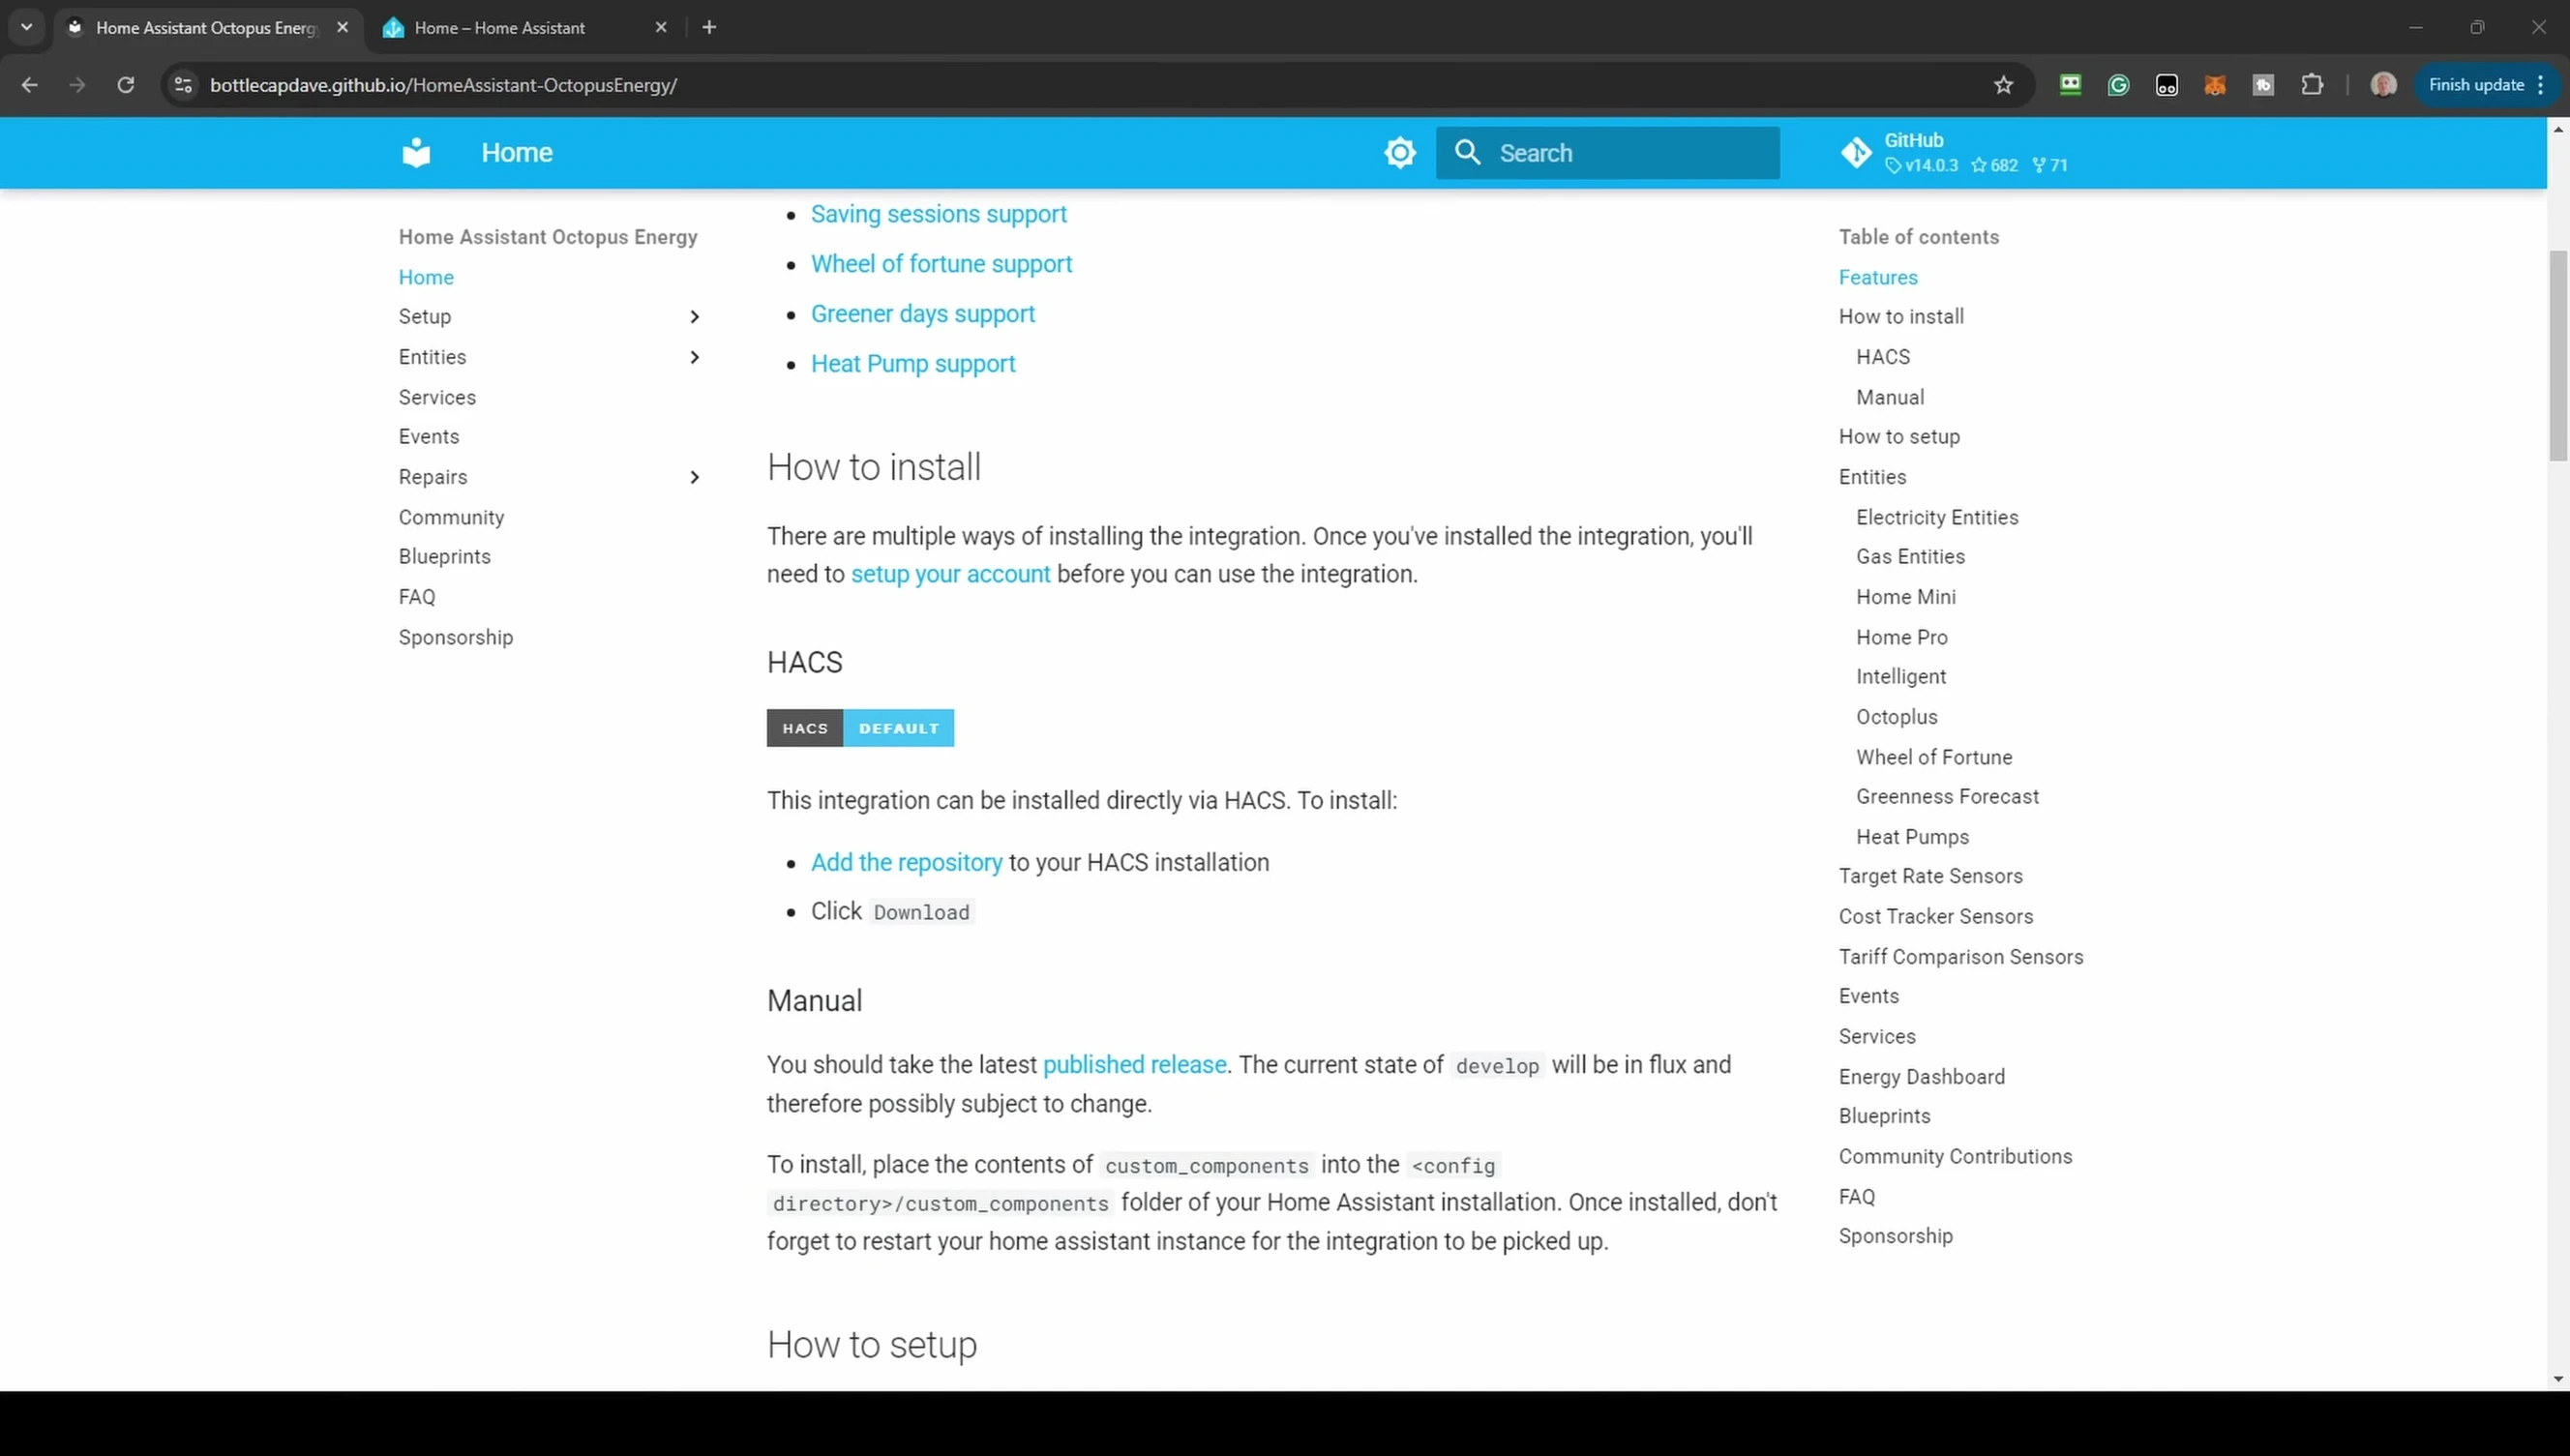This screenshot has height=1456, width=2570.
Task: Go back with browser back arrow
Action: [x=29, y=85]
